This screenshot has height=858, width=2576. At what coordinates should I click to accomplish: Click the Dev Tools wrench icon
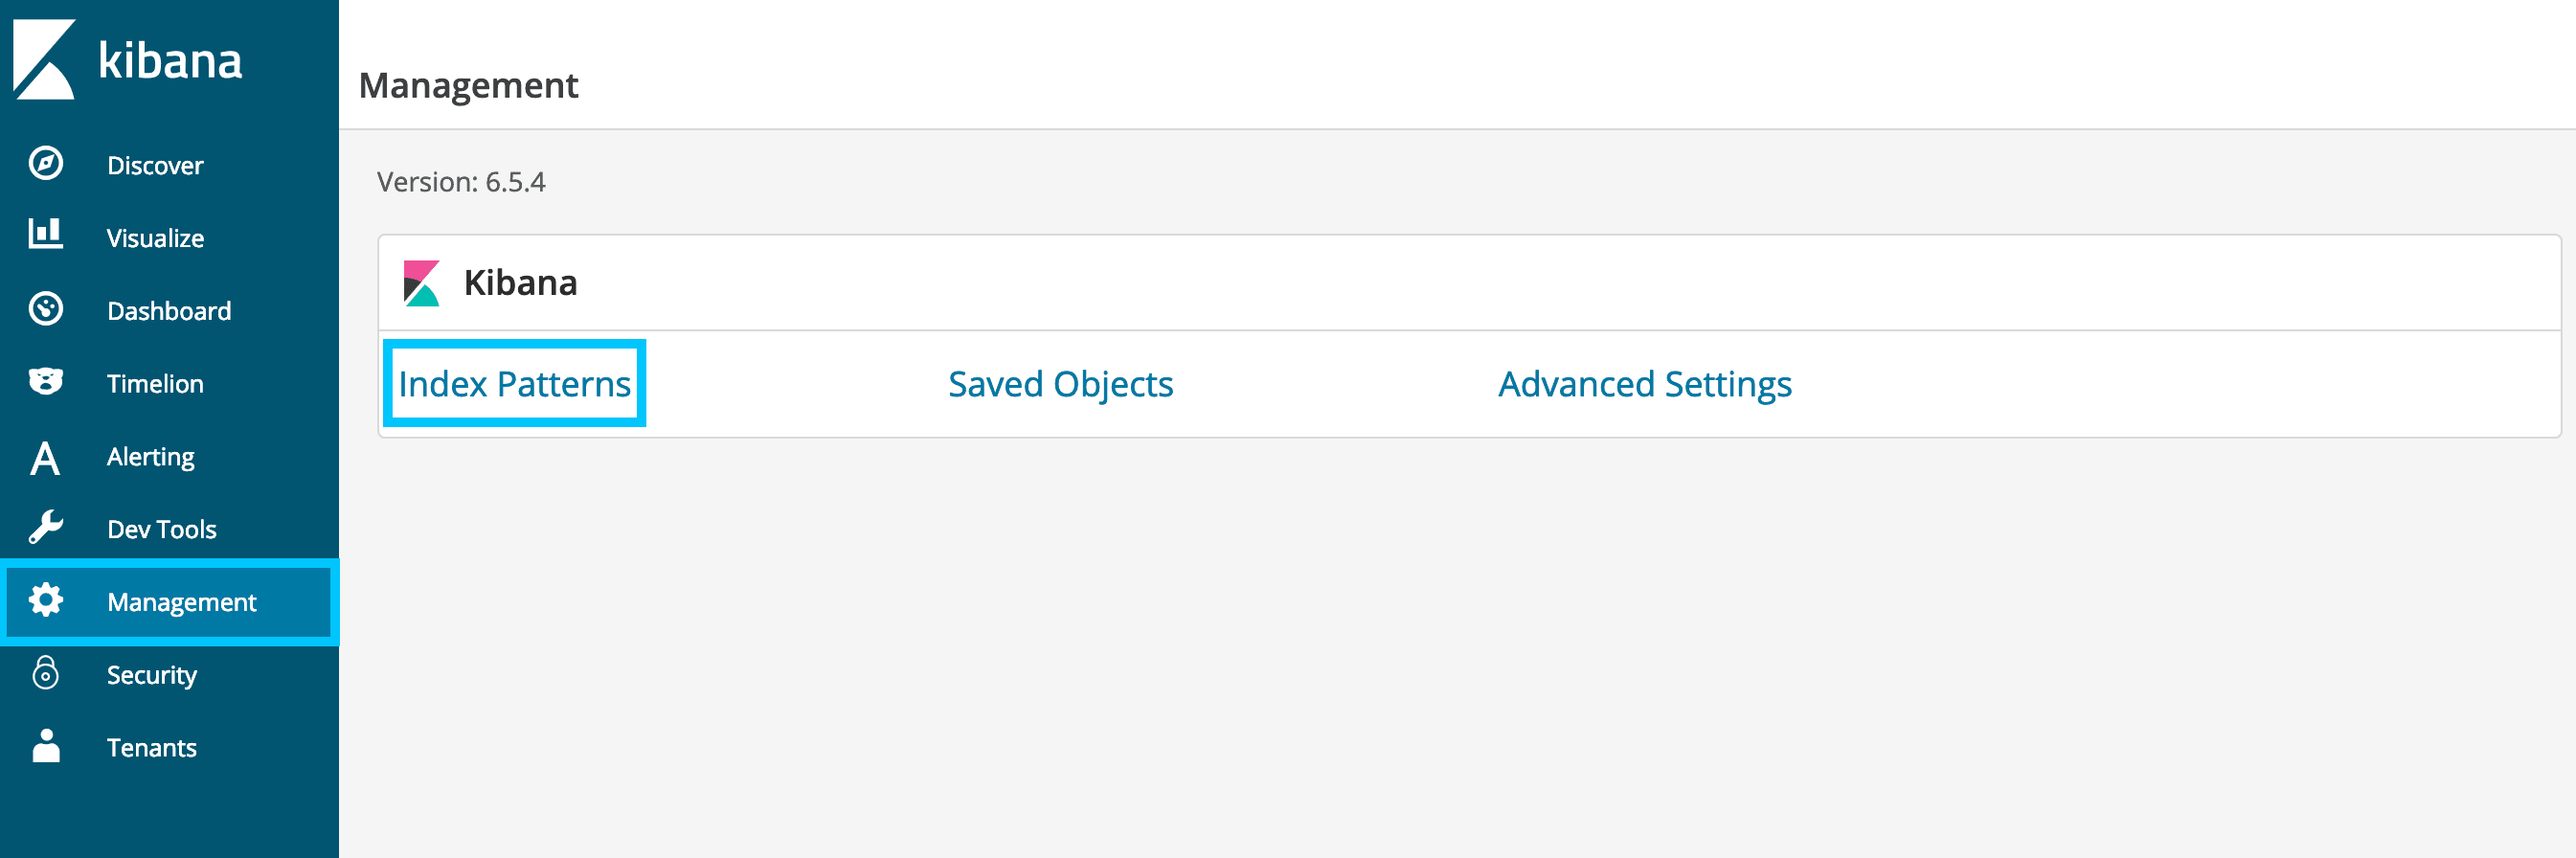[x=46, y=527]
